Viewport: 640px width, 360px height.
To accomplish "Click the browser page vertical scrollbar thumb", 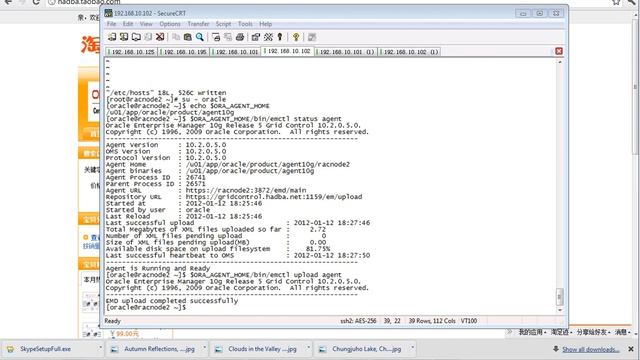I will pyautogui.click(x=636, y=86).
